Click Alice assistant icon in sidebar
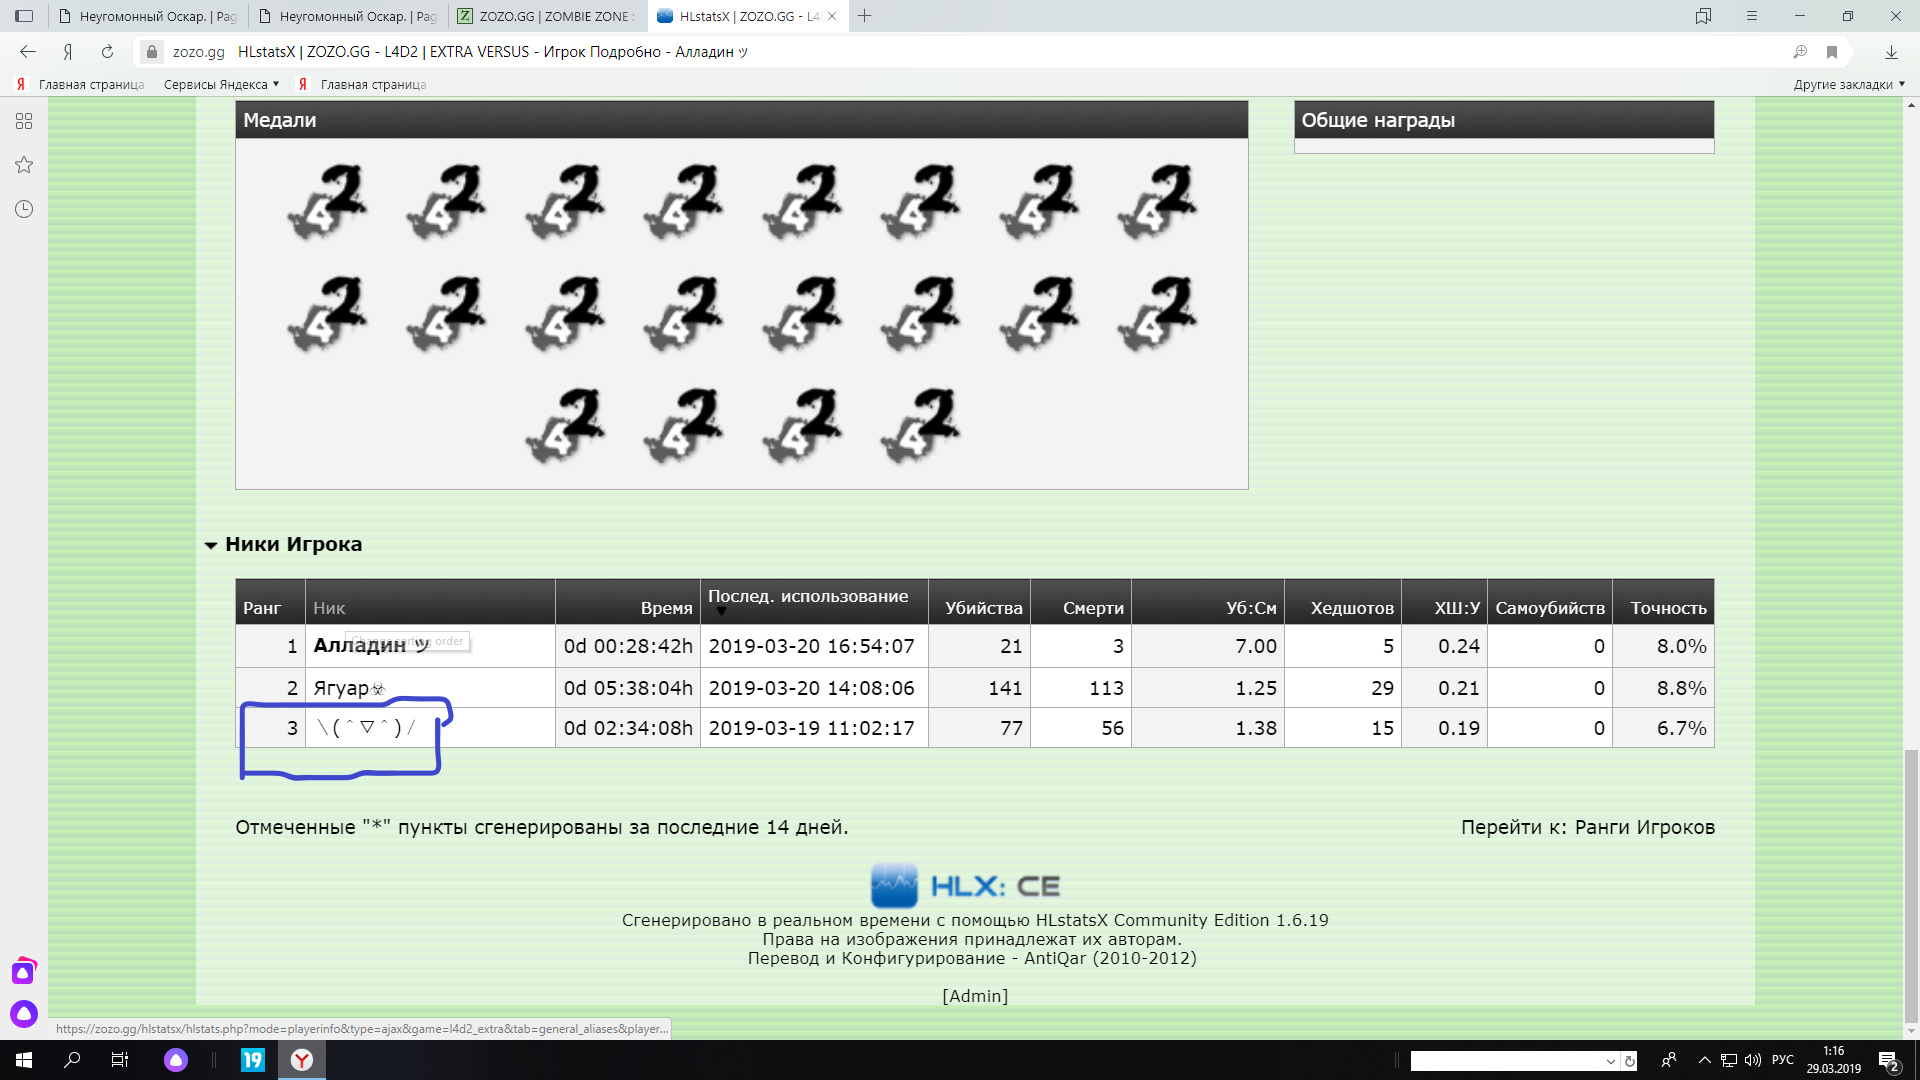1920x1080 pixels. [24, 1014]
